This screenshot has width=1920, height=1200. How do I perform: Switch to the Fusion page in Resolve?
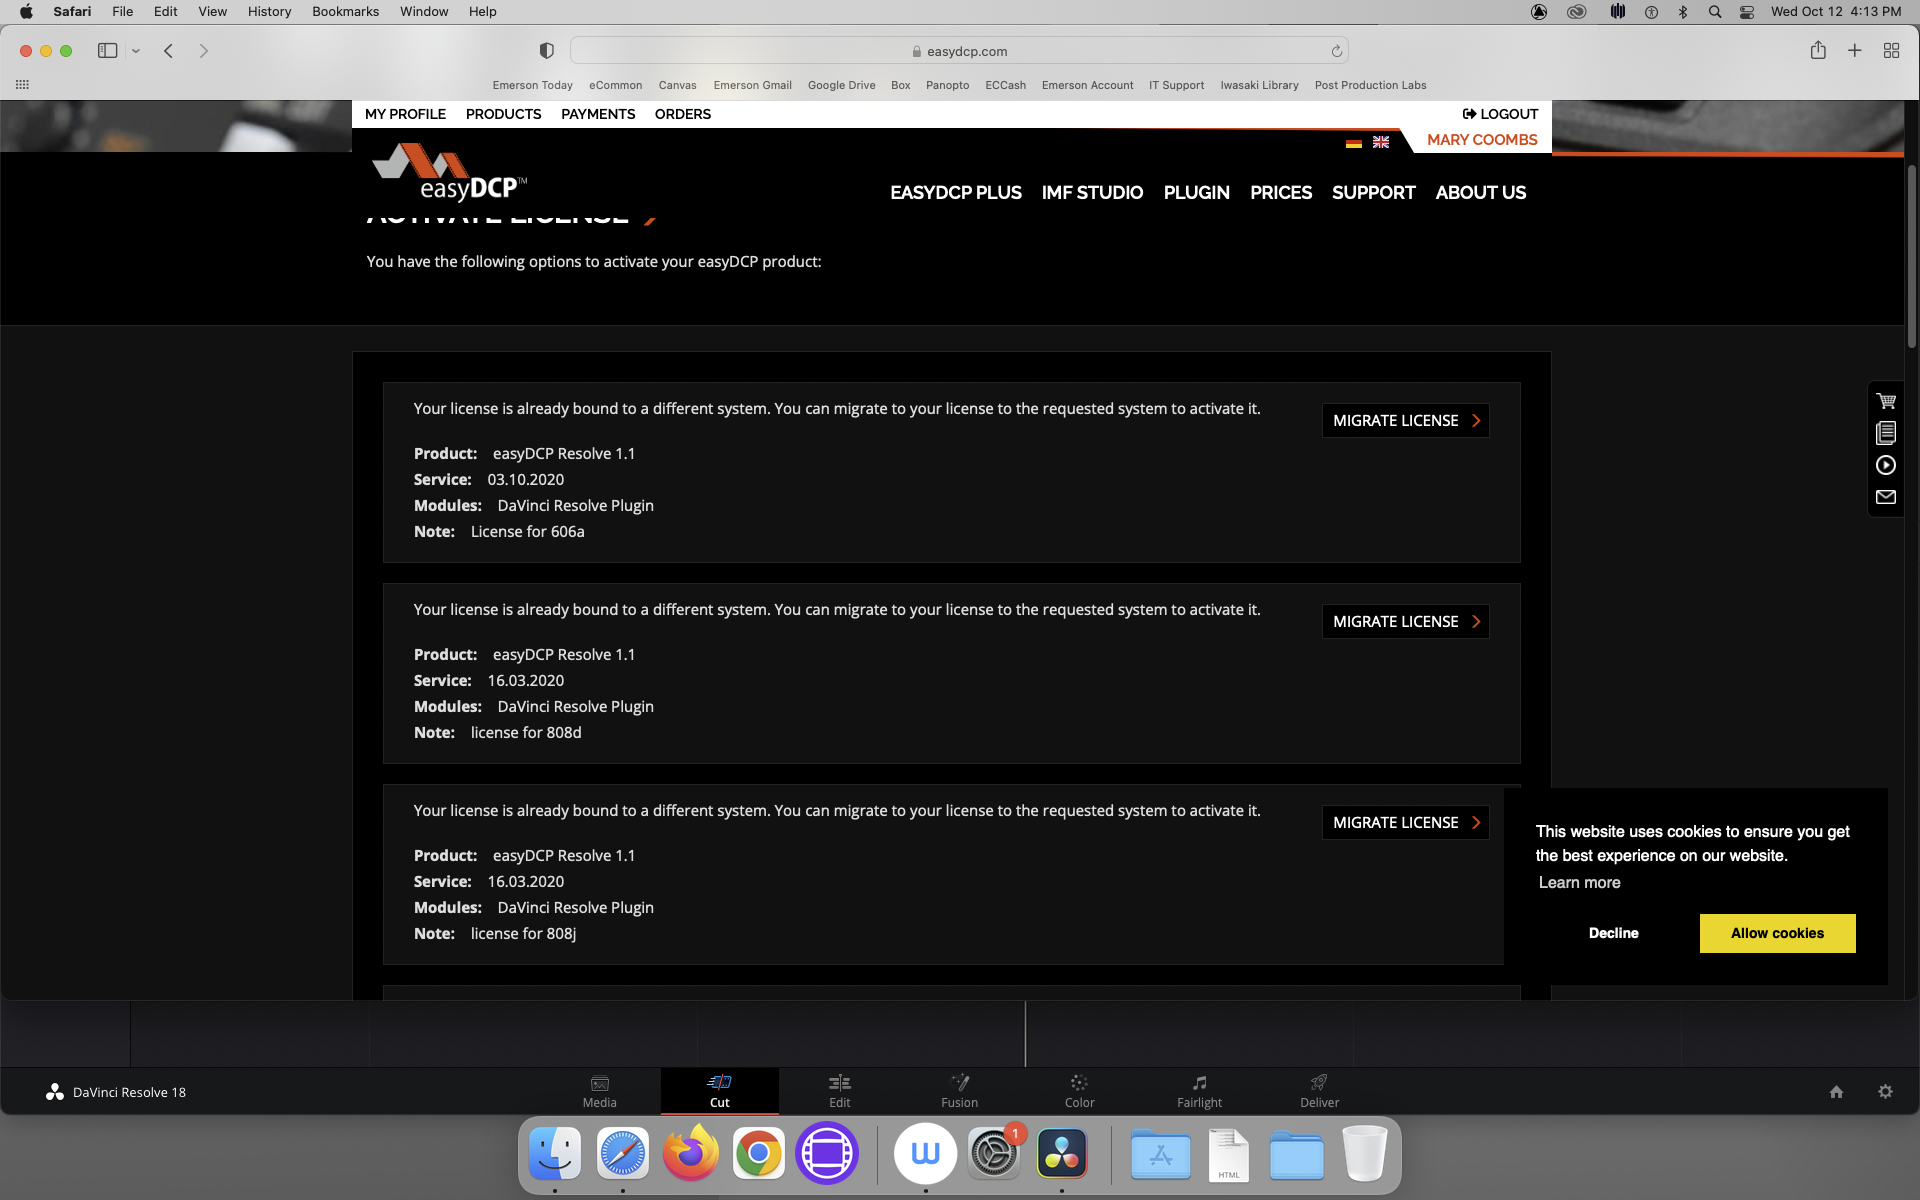(960, 1091)
